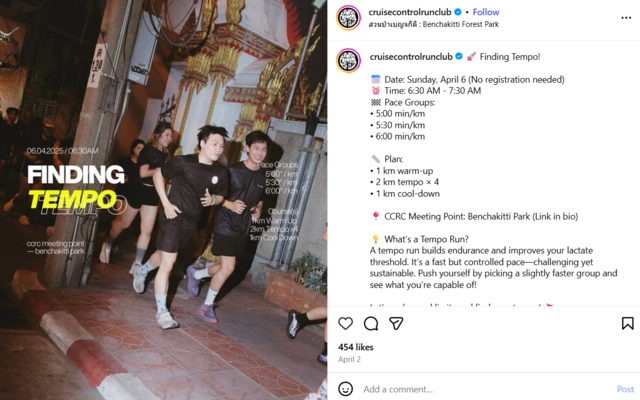640x400 pixels.
Task: Like the post with the heart icon
Action: [345, 324]
